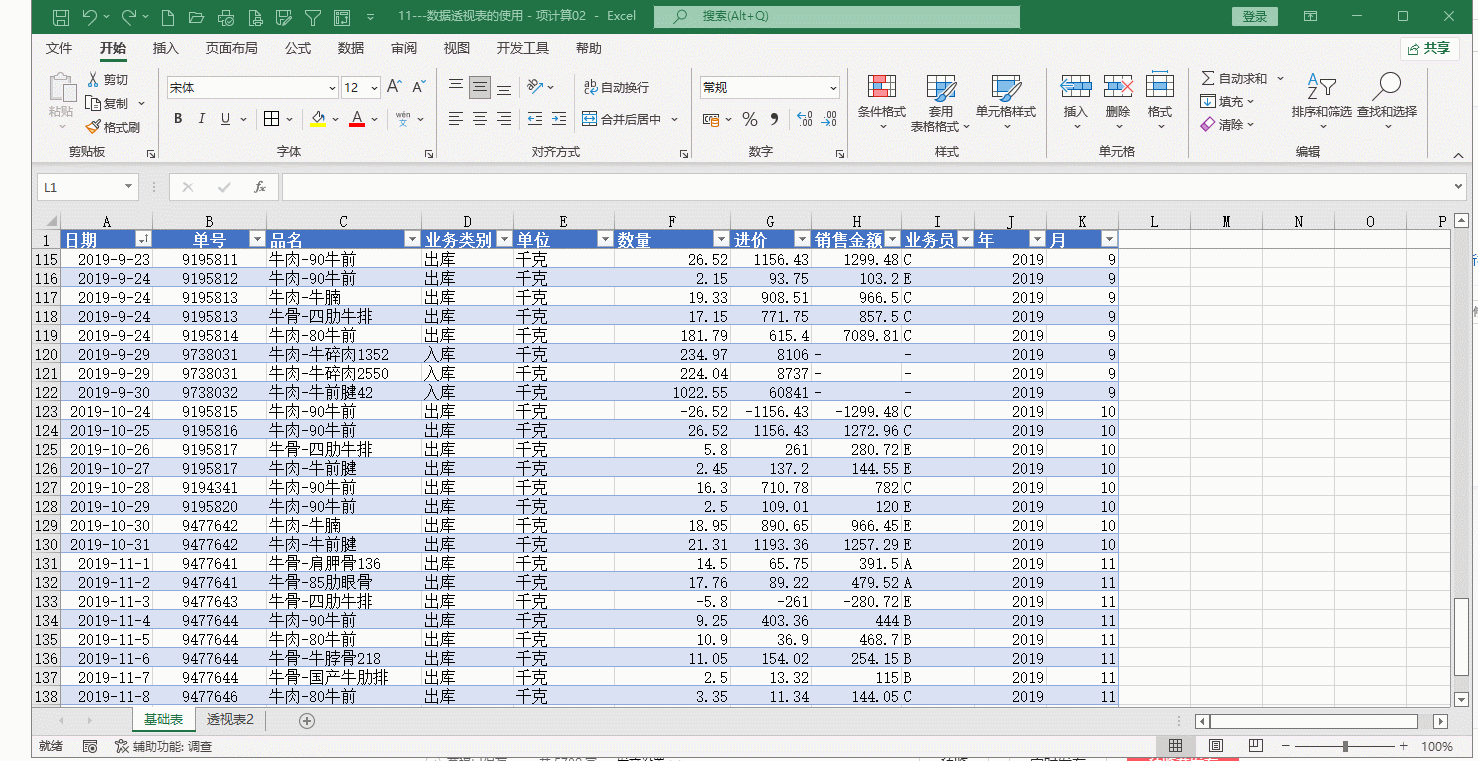Image resolution: width=1478 pixels, height=761 pixels.
Task: Switch to the 数据 ribbon tab
Action: point(350,48)
